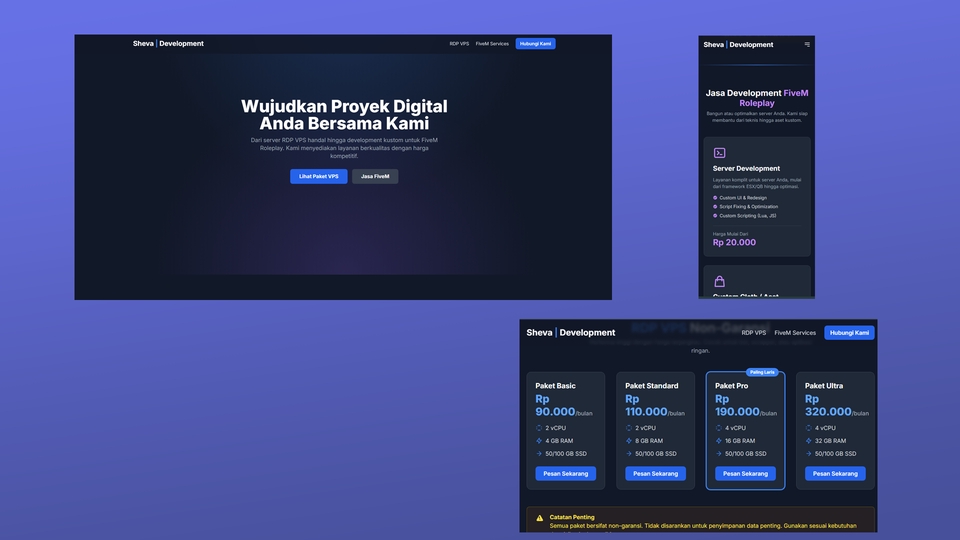Click the CPU icon in Paket Basic
The width and height of the screenshot is (960, 540).
pyautogui.click(x=539, y=428)
